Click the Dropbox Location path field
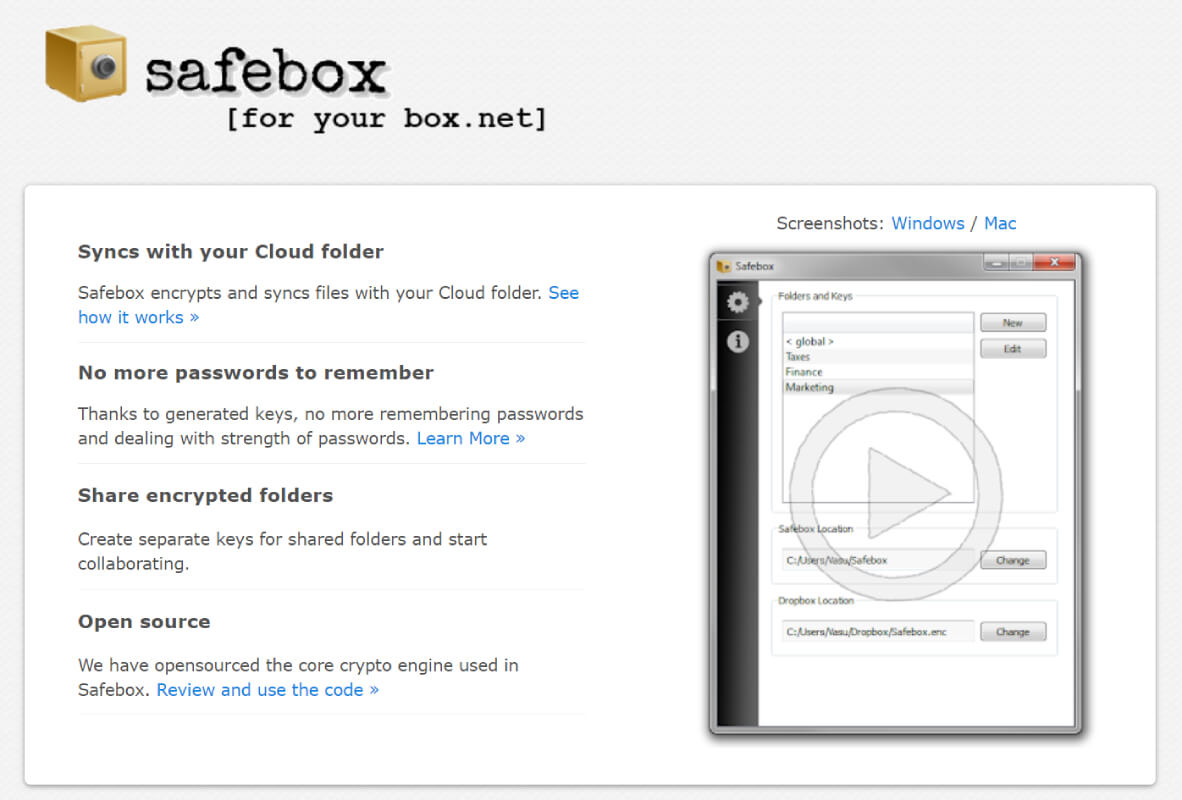The image size is (1182, 800). click(x=878, y=632)
